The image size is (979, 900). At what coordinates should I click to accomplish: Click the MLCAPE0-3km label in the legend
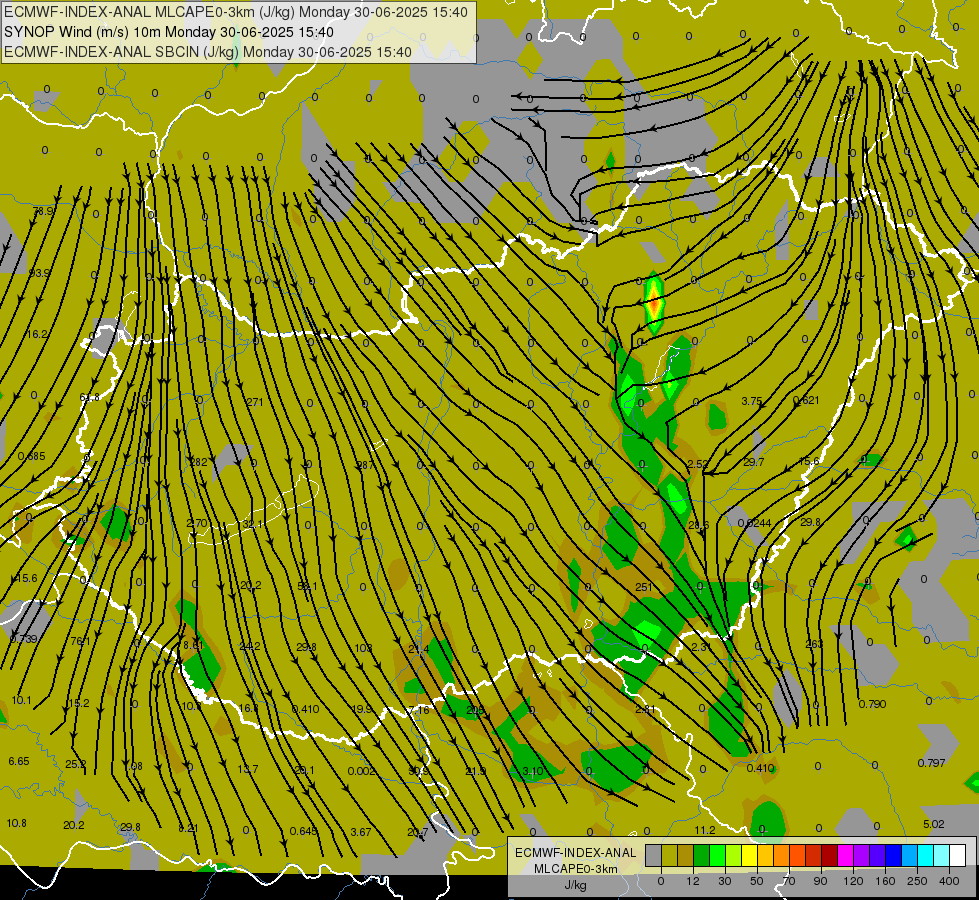point(576,869)
